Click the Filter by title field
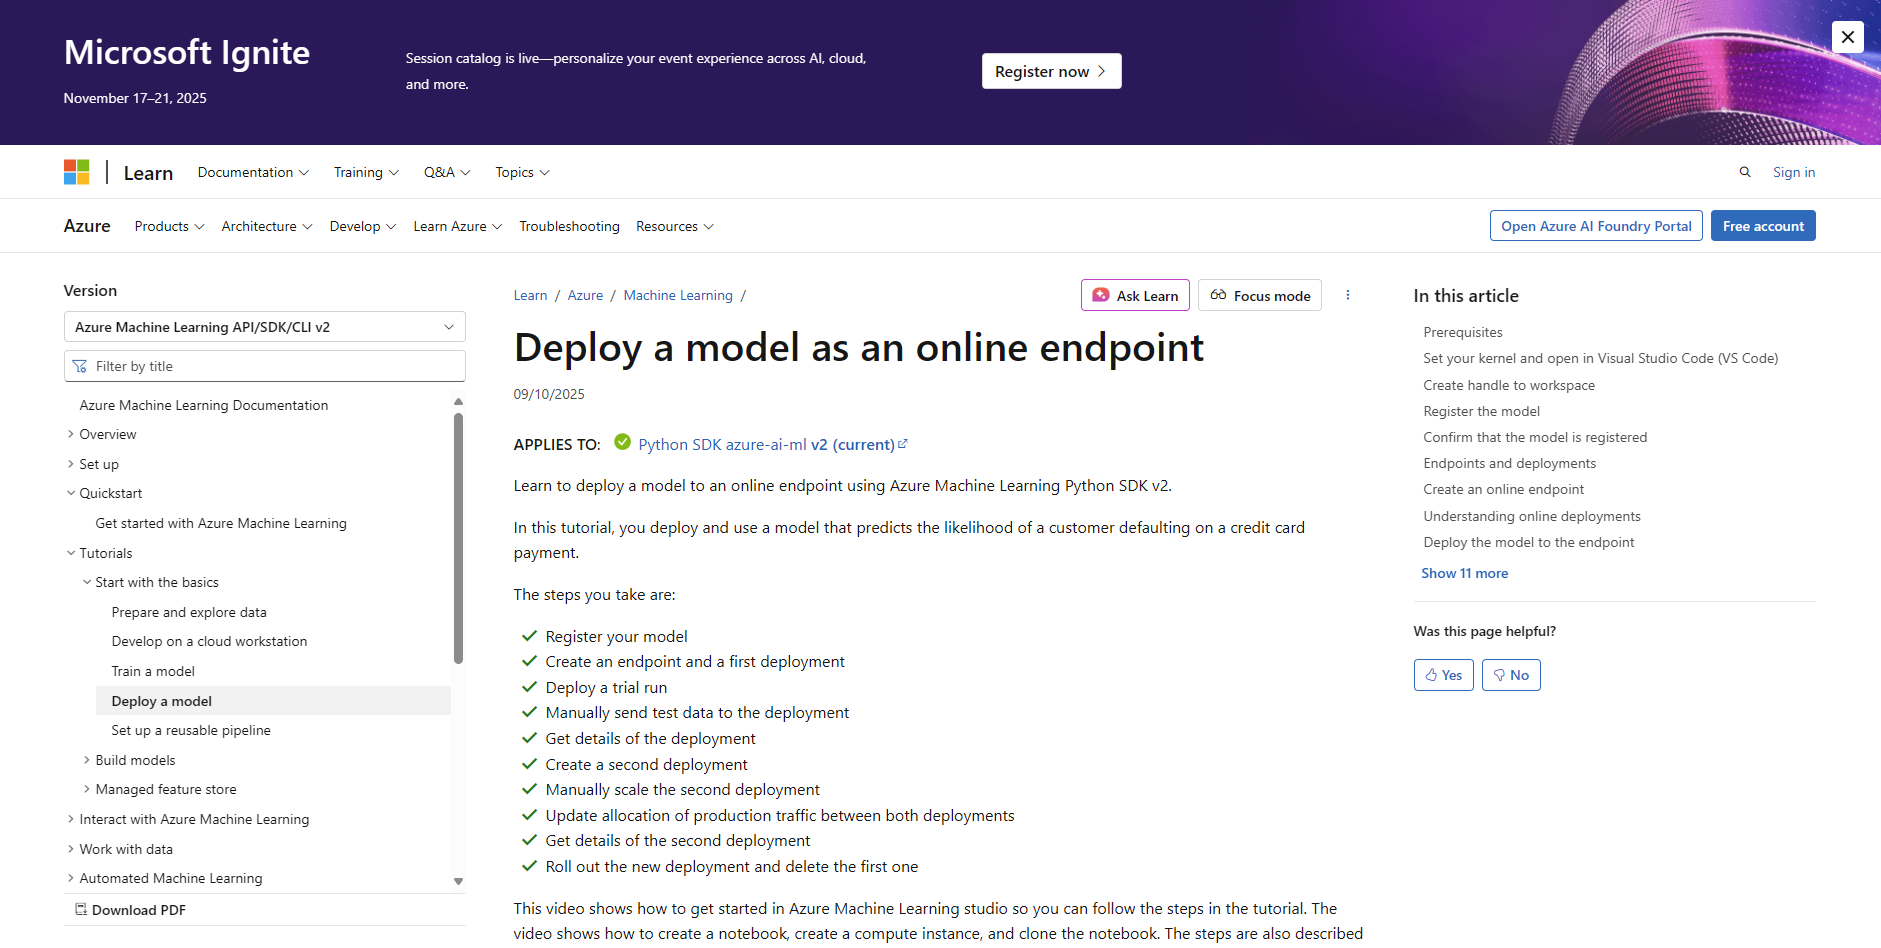Screen dimensions: 1881x948 [264, 366]
